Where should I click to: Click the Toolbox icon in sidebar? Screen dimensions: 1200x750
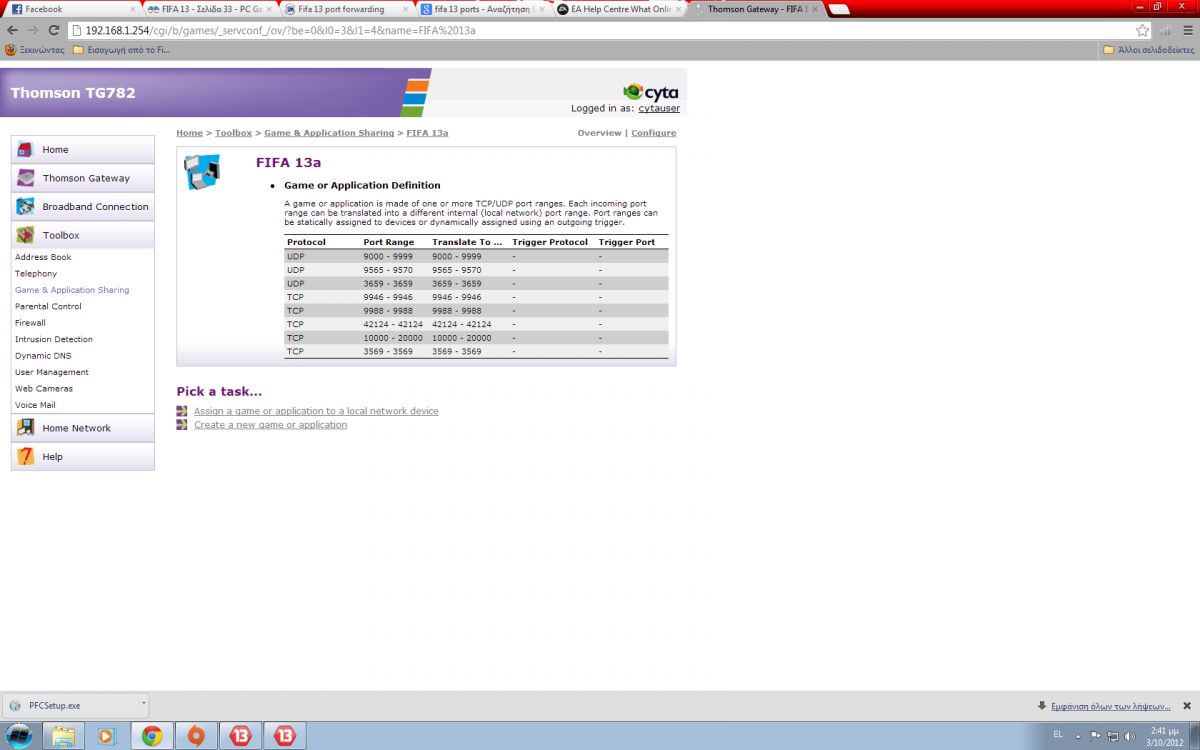point(26,235)
